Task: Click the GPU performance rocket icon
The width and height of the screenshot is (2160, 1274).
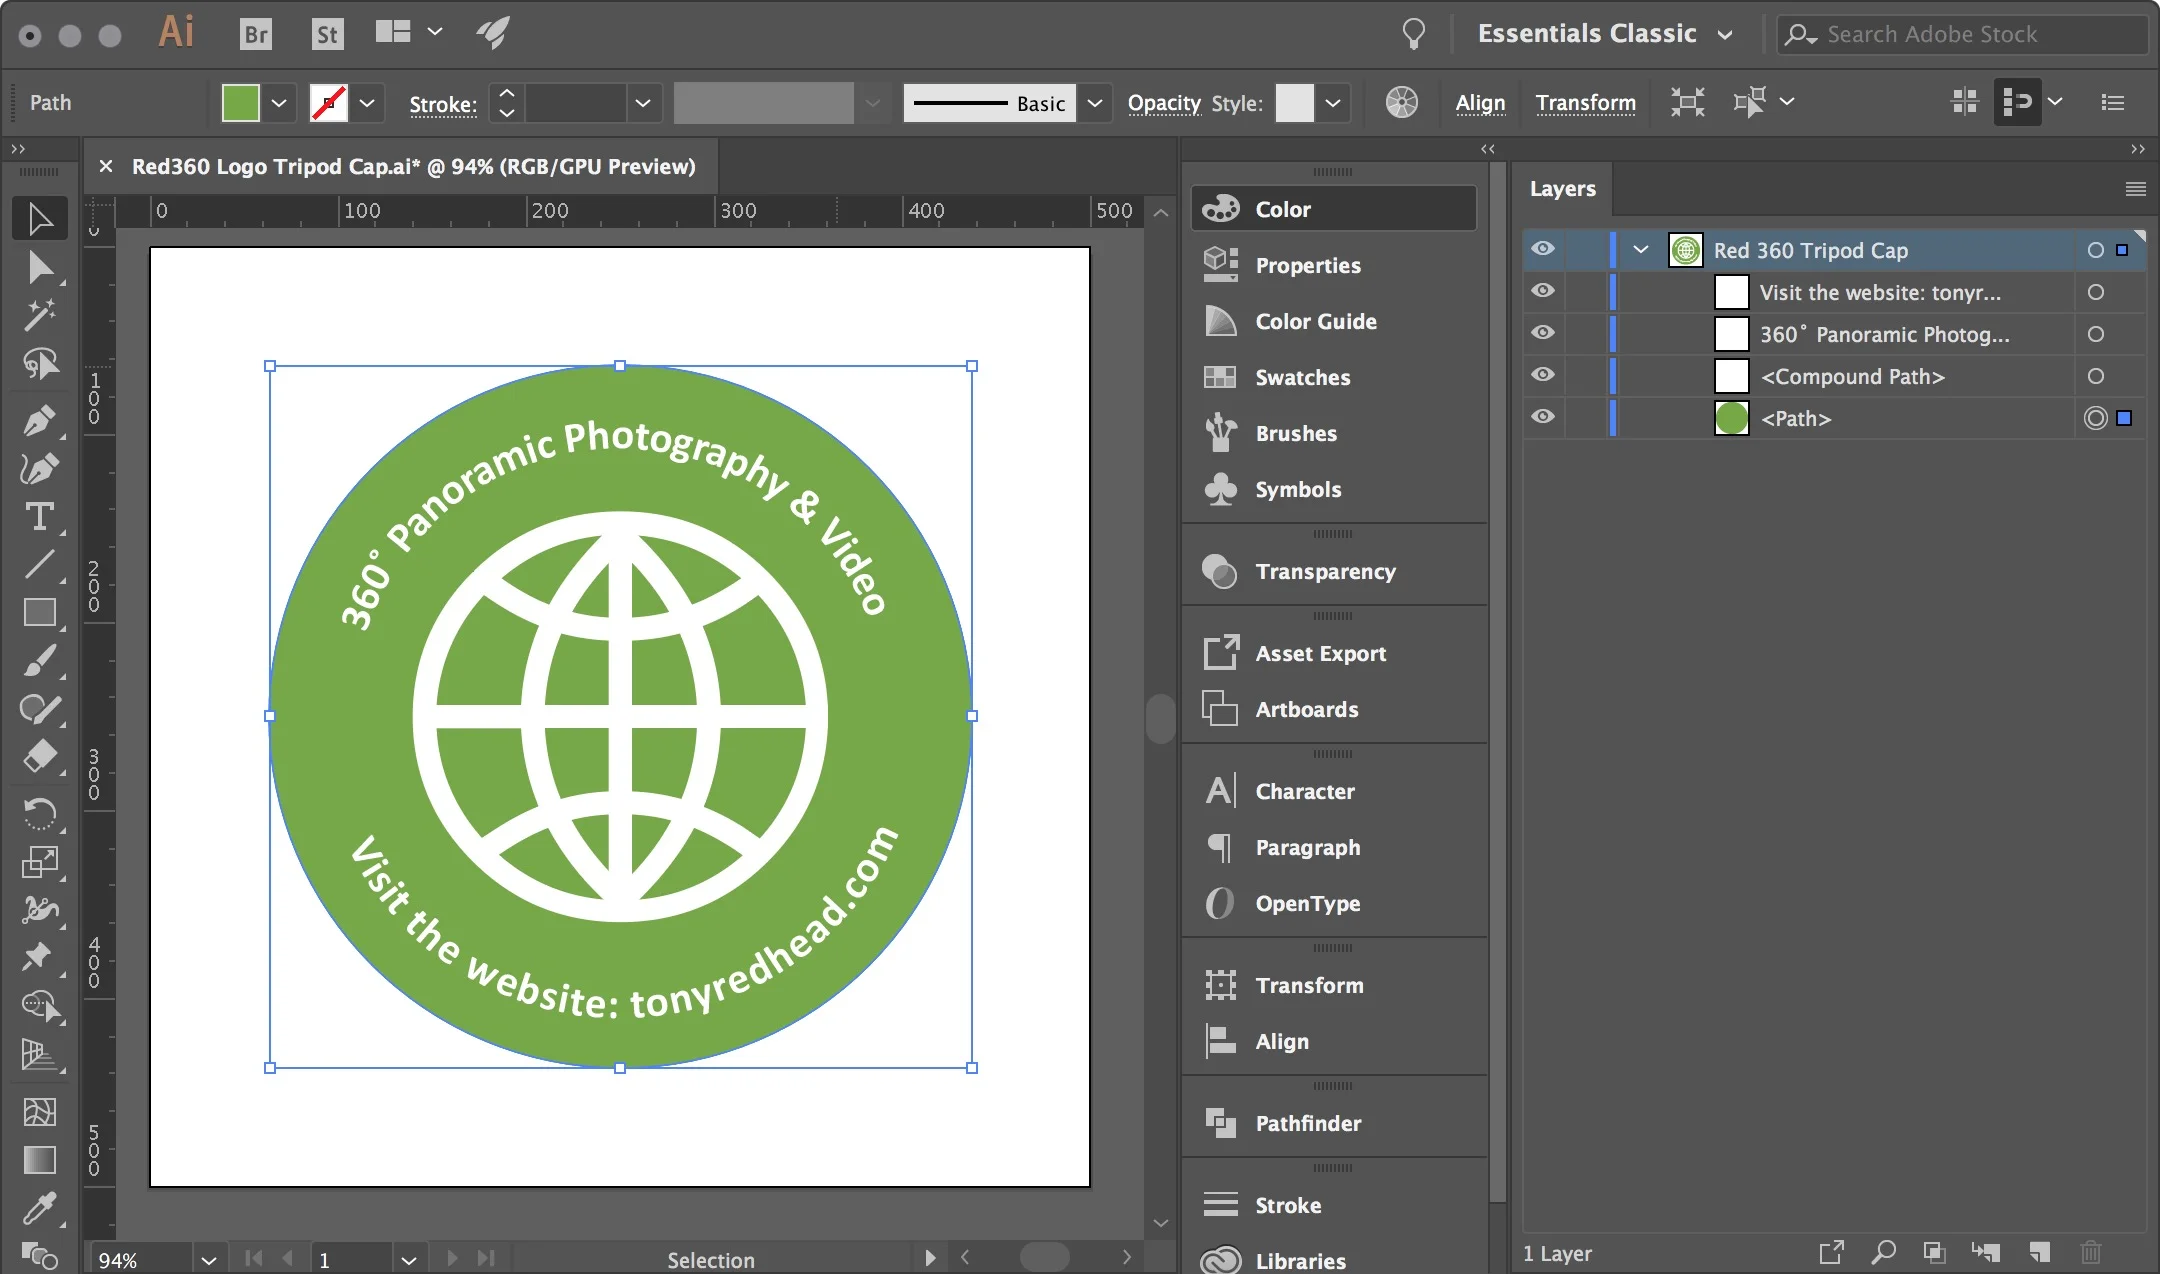Action: point(493,33)
